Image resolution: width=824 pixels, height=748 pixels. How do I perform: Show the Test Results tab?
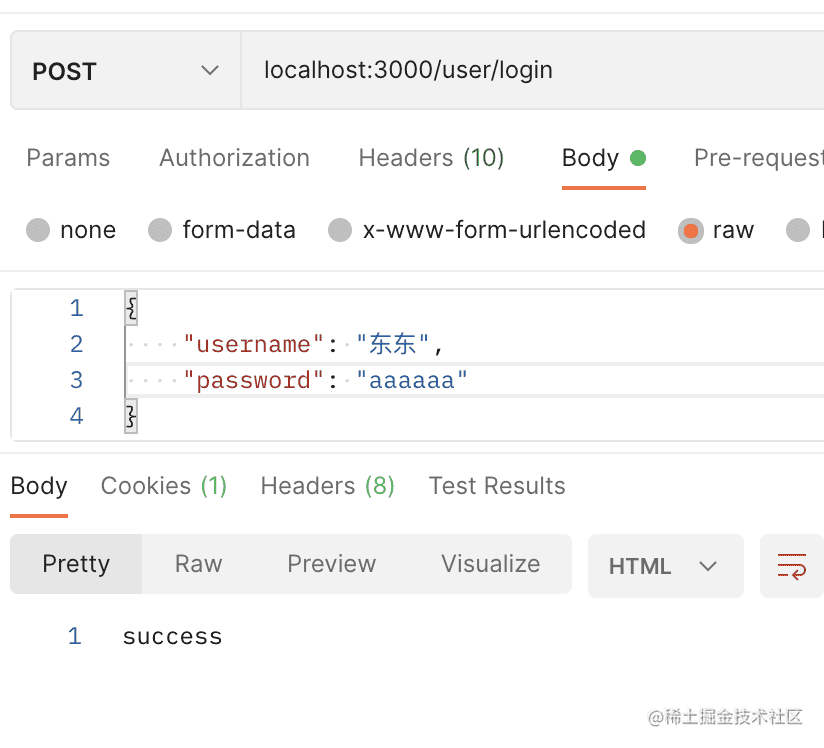[x=497, y=486]
